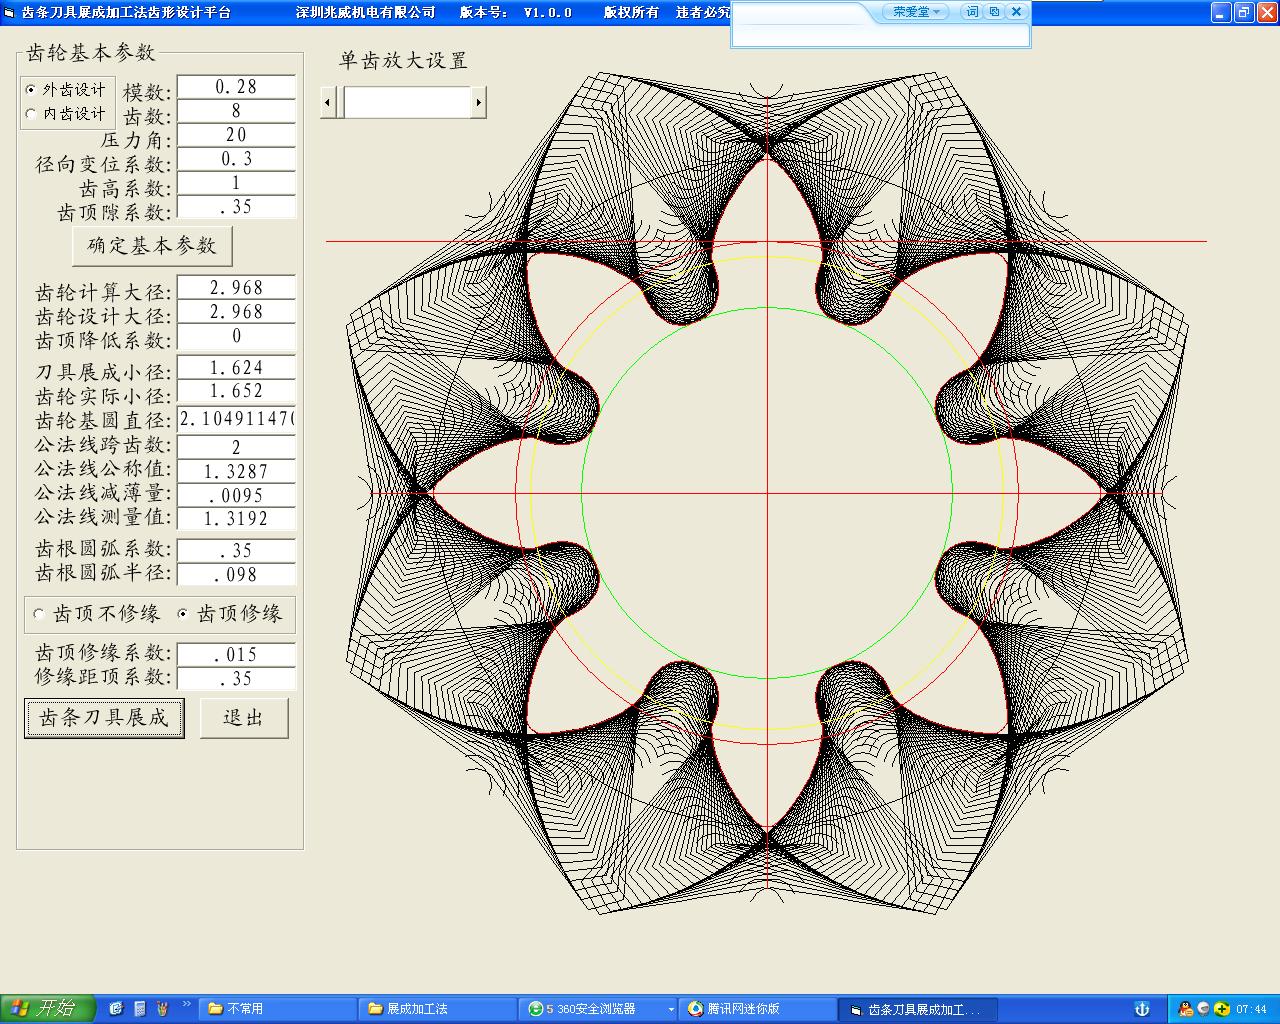Switch to 不常用 folder in taskbar

pos(277,1009)
